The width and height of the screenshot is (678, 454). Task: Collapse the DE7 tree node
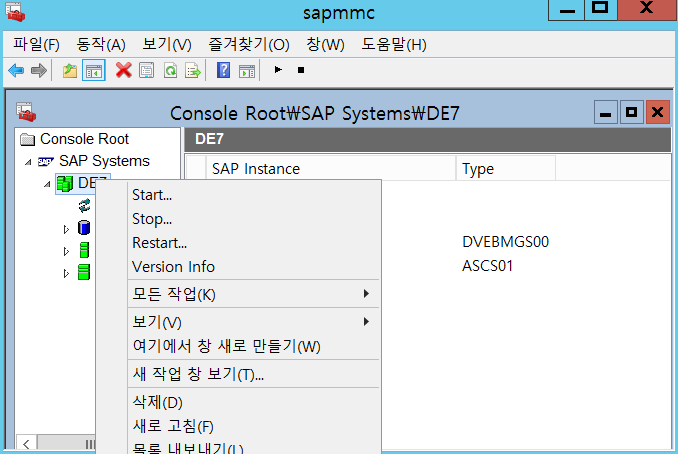47,185
